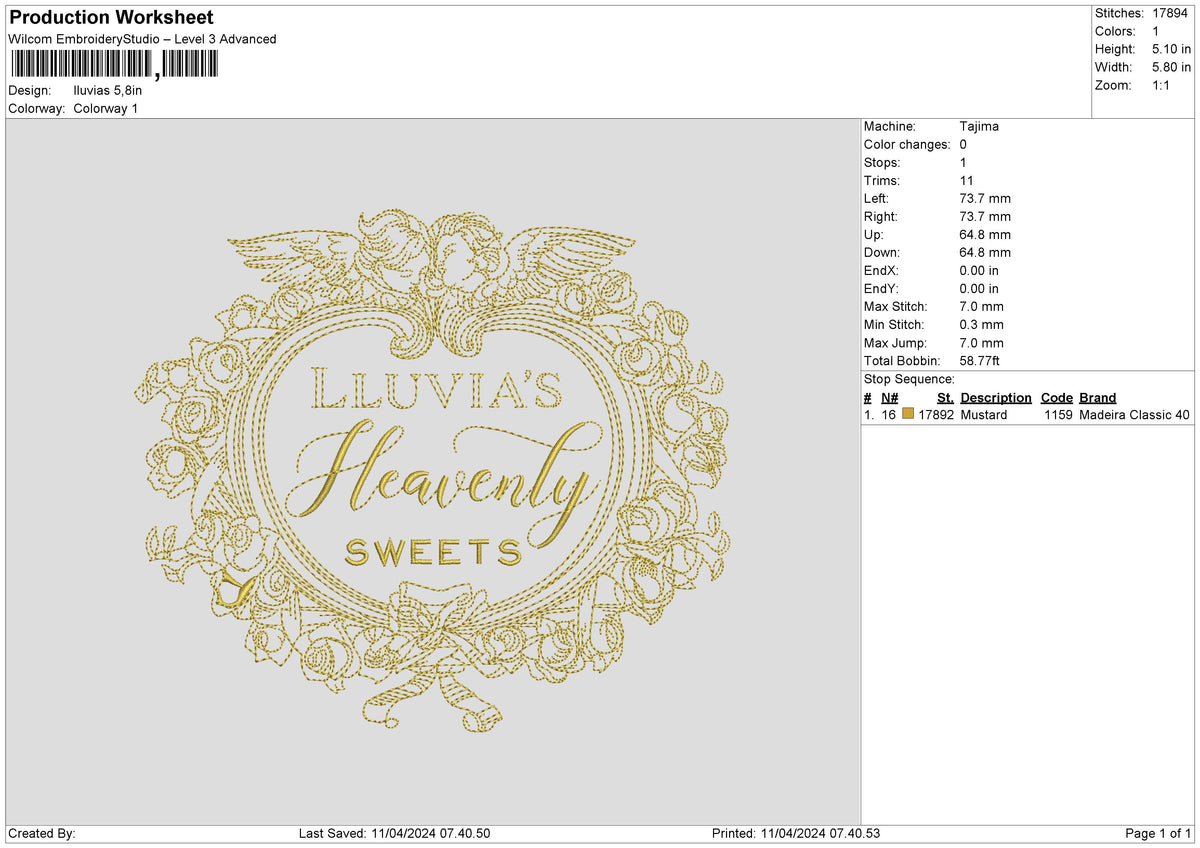Click the barcode under the worksheet header
Viewport: 1200px width, 848px height.
[113, 65]
